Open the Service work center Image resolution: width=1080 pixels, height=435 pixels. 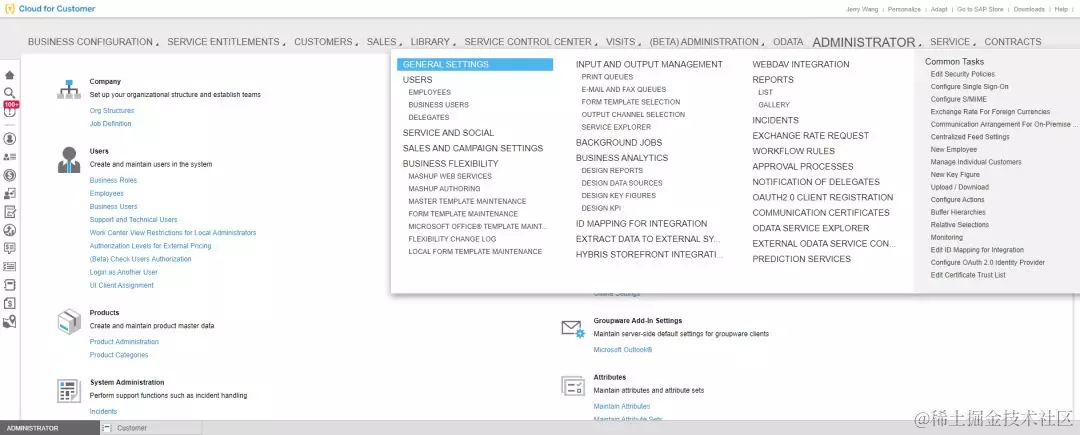[x=949, y=42]
